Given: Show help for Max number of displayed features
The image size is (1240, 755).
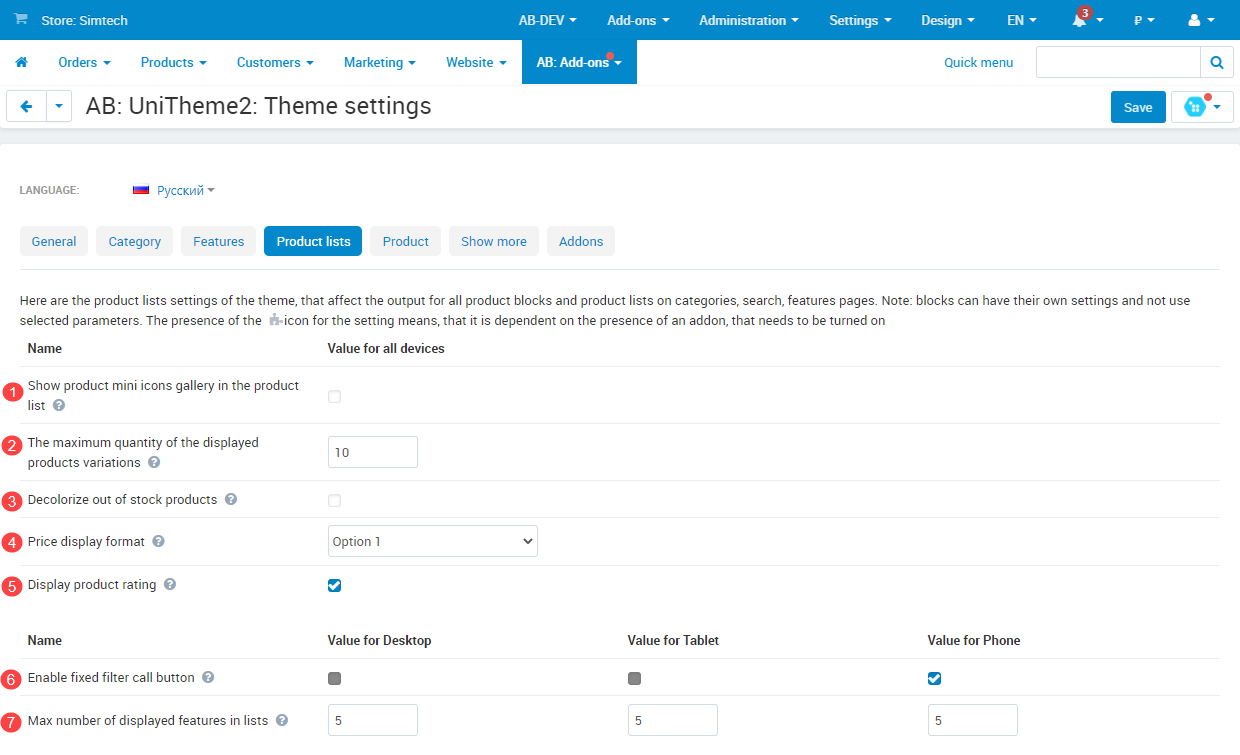Looking at the screenshot, I should pos(282,720).
